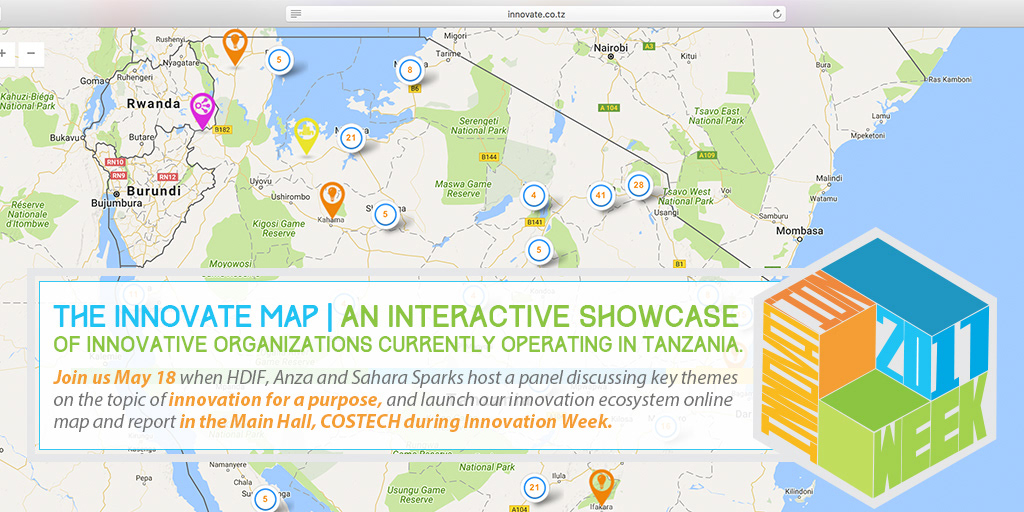Open cluster 21 near Usungu Game Reserve
The width and height of the screenshot is (1024, 512).
coord(534,487)
